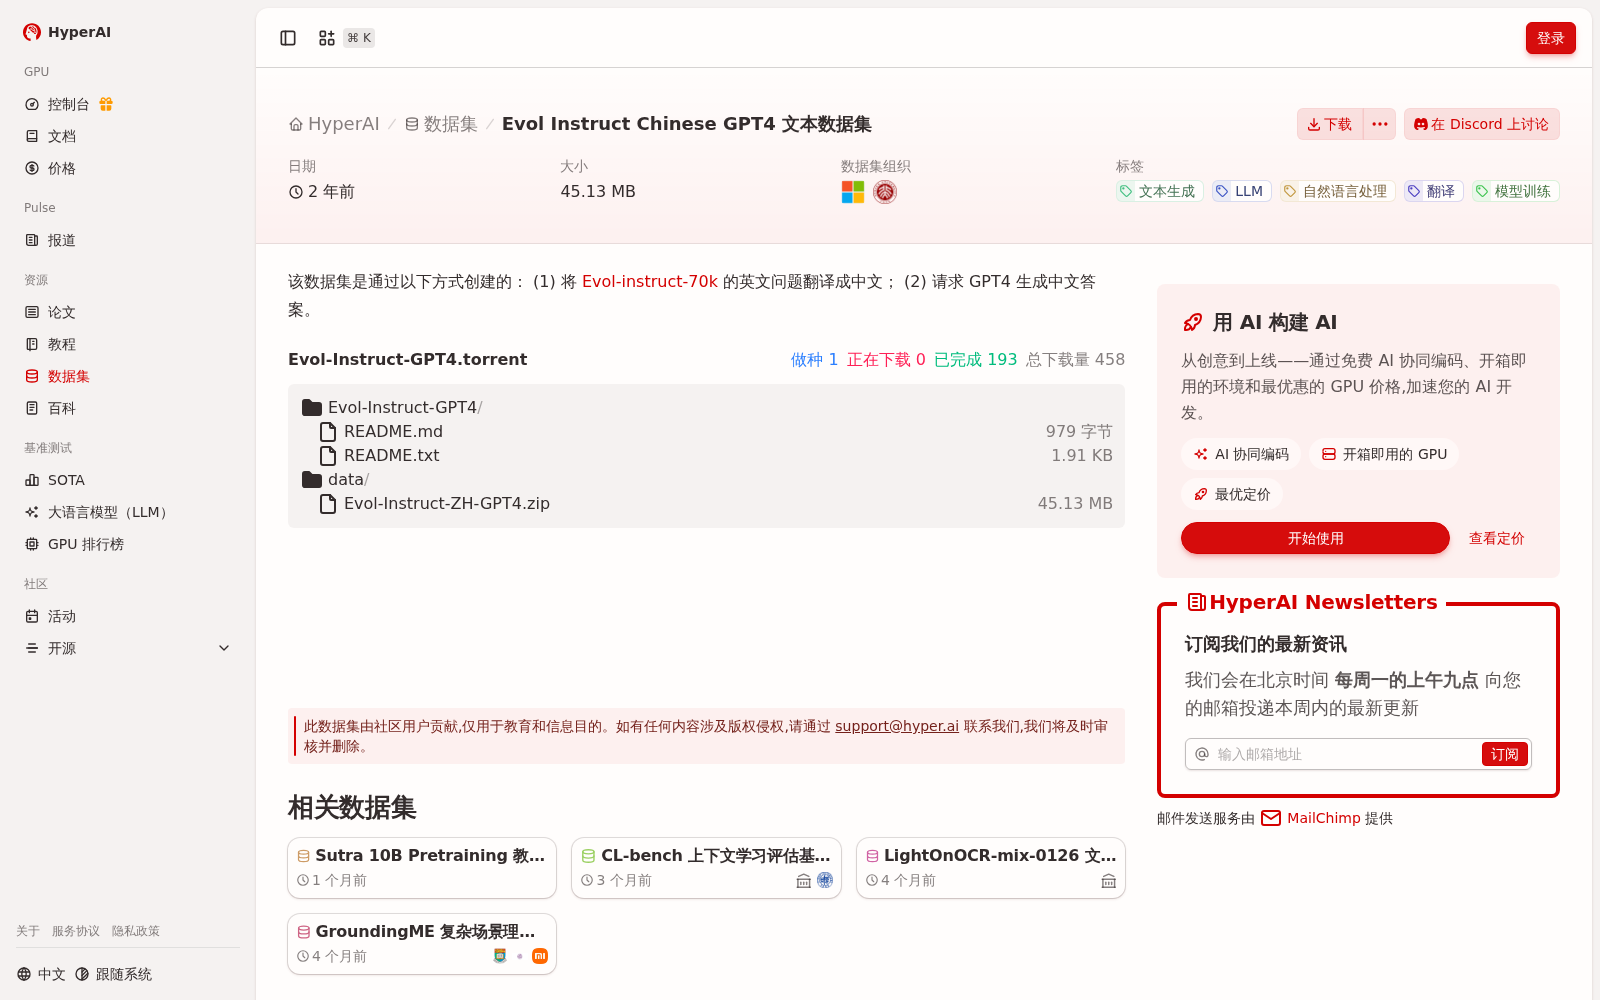
Task: Click the 已完成 193 stat
Action: [x=975, y=360]
